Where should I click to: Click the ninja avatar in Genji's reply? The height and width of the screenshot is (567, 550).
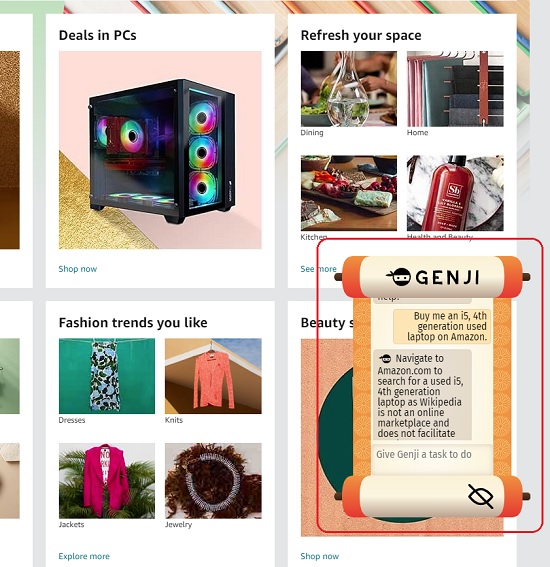(x=385, y=358)
